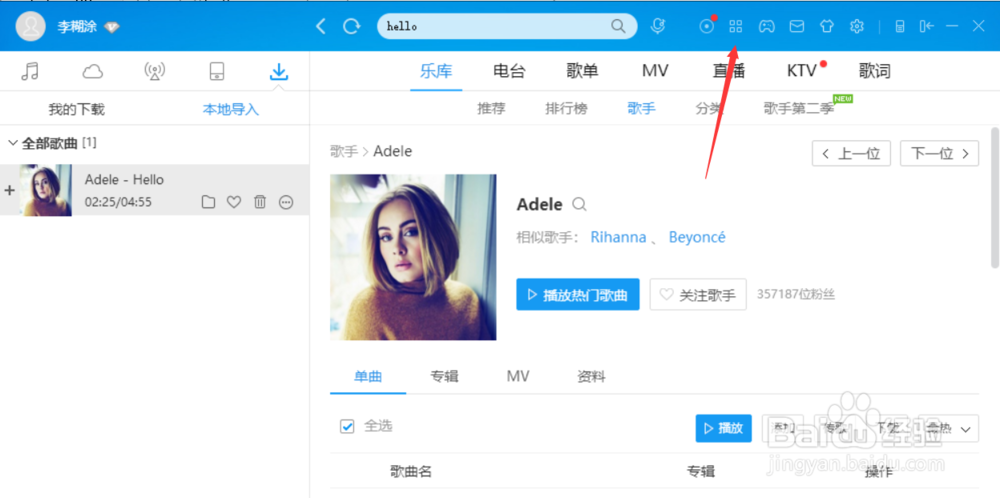
Task: Click blue 播放 button in song list
Action: tap(723, 428)
